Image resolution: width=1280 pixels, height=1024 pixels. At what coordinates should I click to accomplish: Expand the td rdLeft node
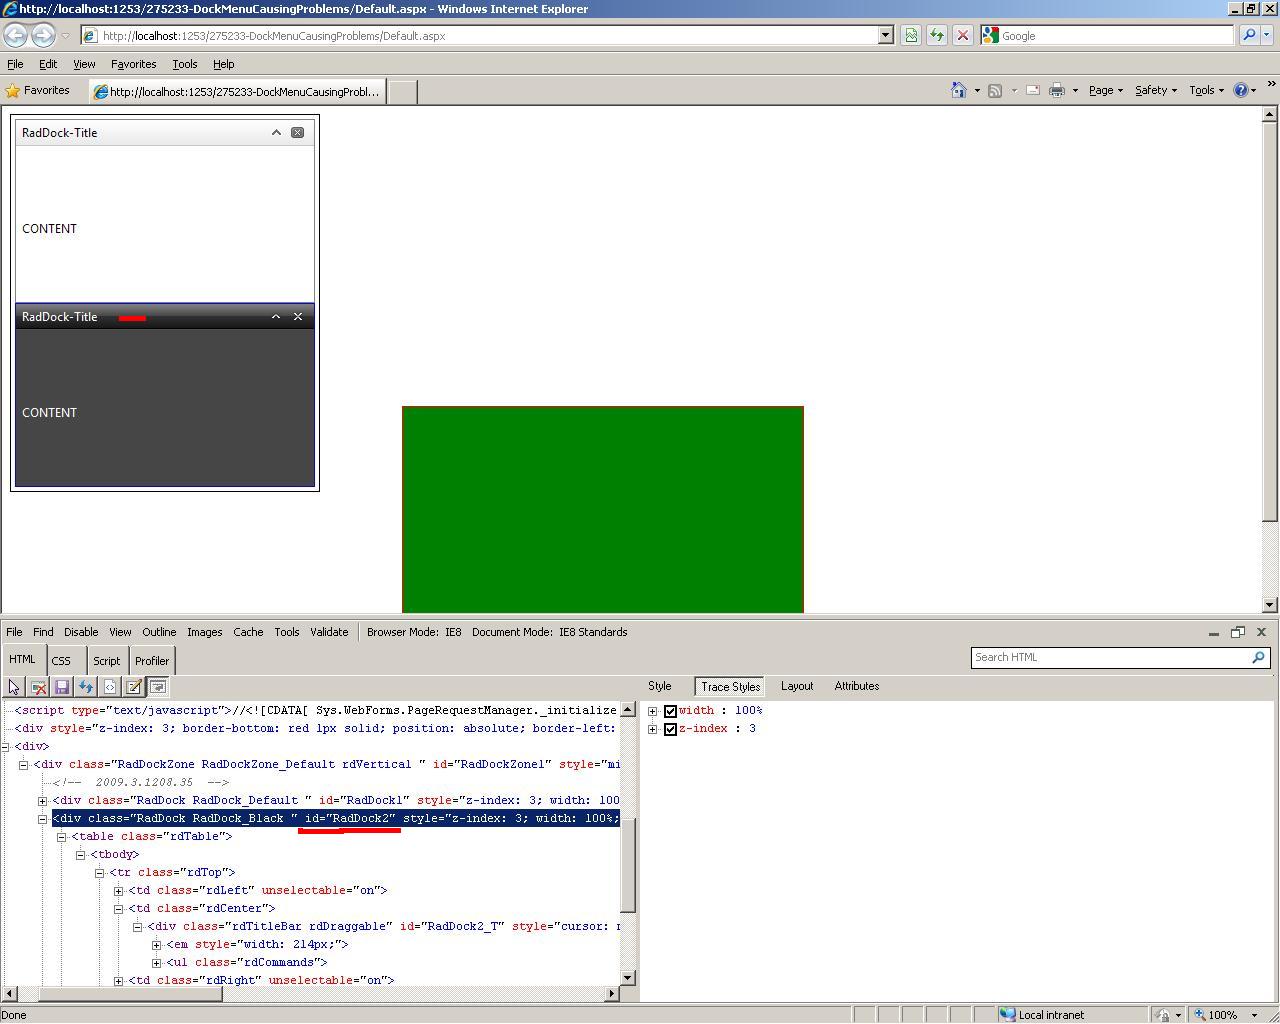[x=119, y=890]
